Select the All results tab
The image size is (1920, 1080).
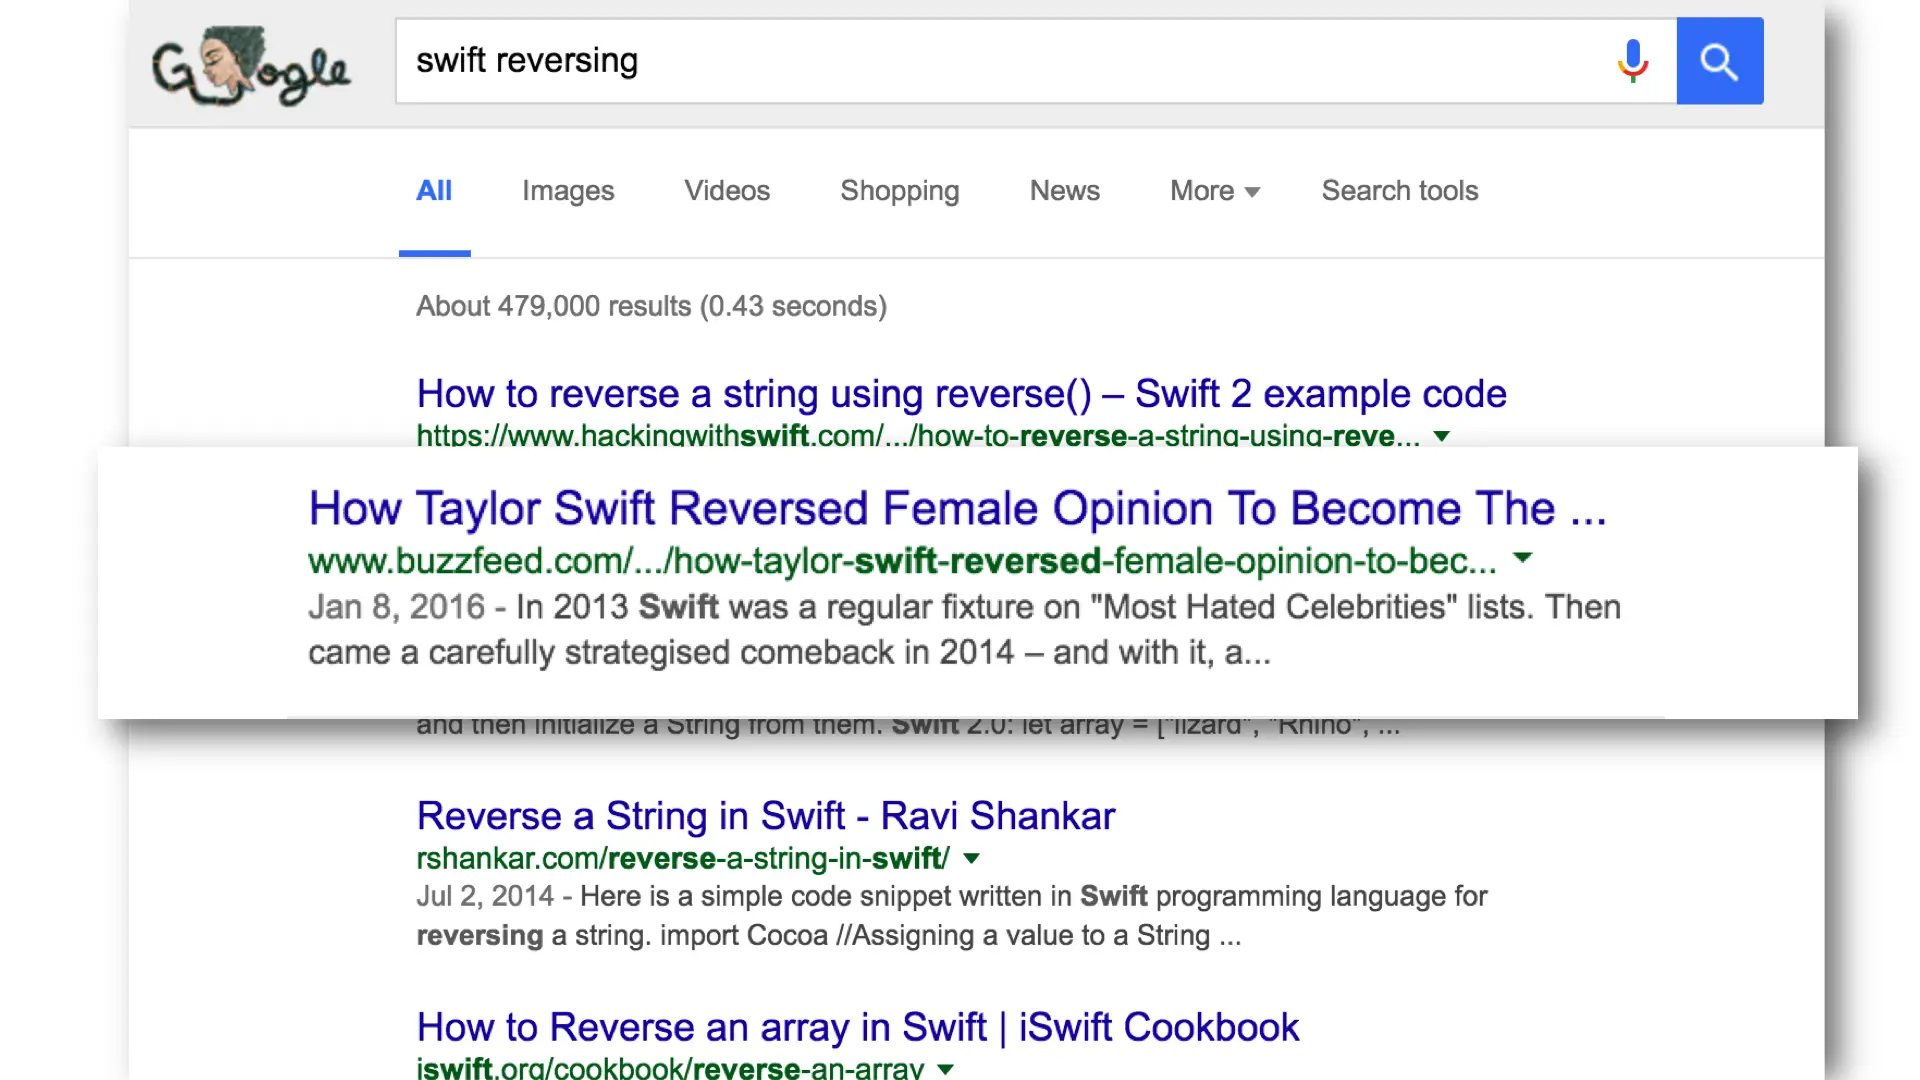click(x=434, y=191)
